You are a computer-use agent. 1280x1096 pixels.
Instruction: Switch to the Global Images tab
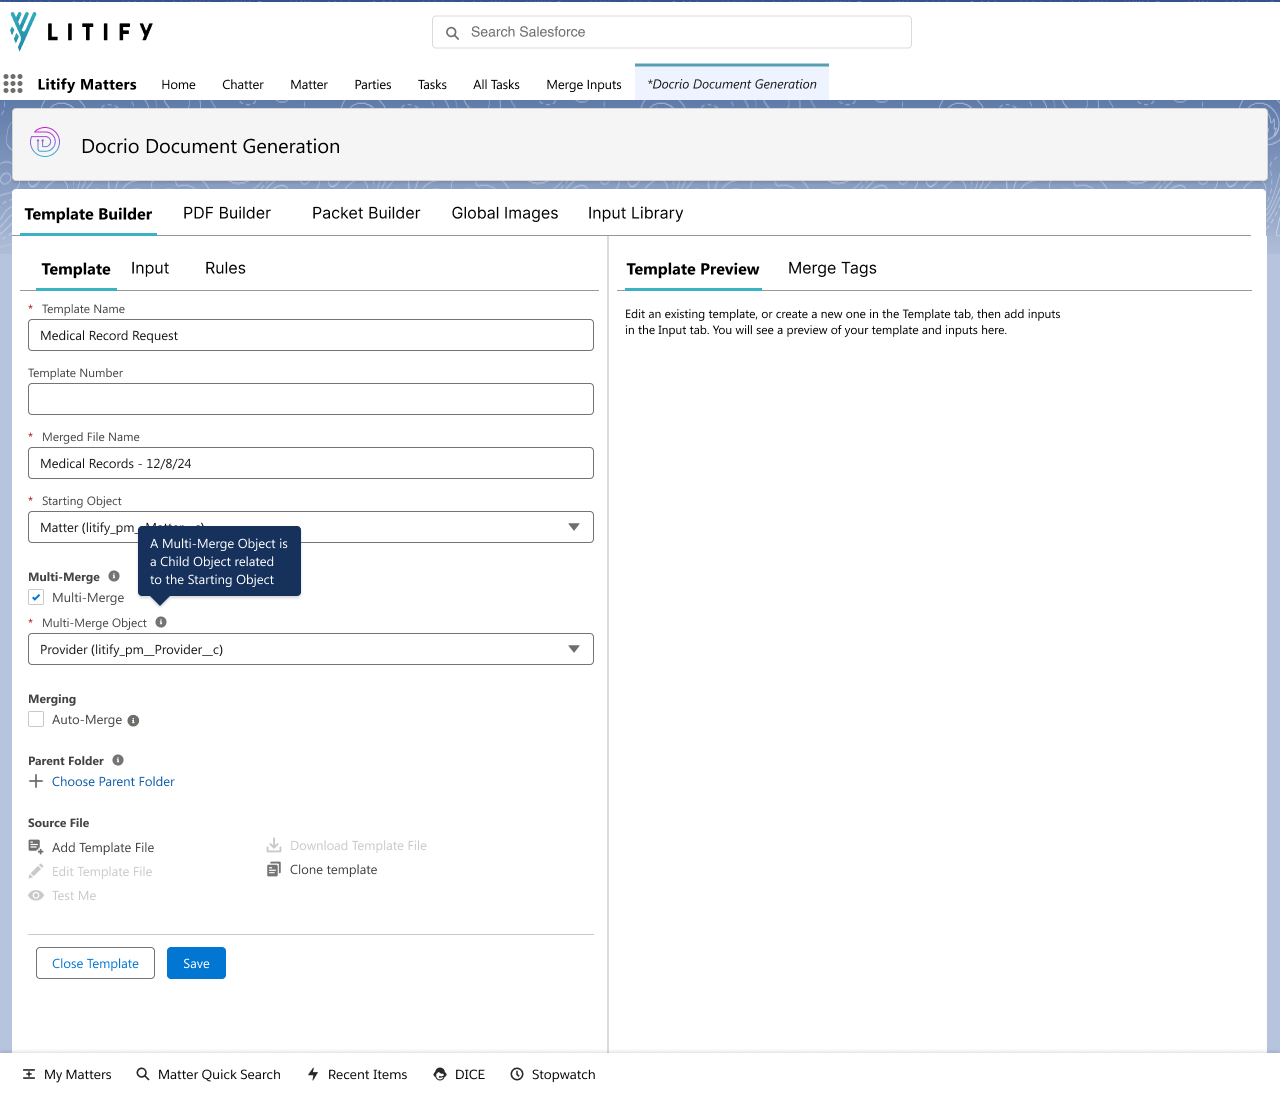pyautogui.click(x=505, y=213)
